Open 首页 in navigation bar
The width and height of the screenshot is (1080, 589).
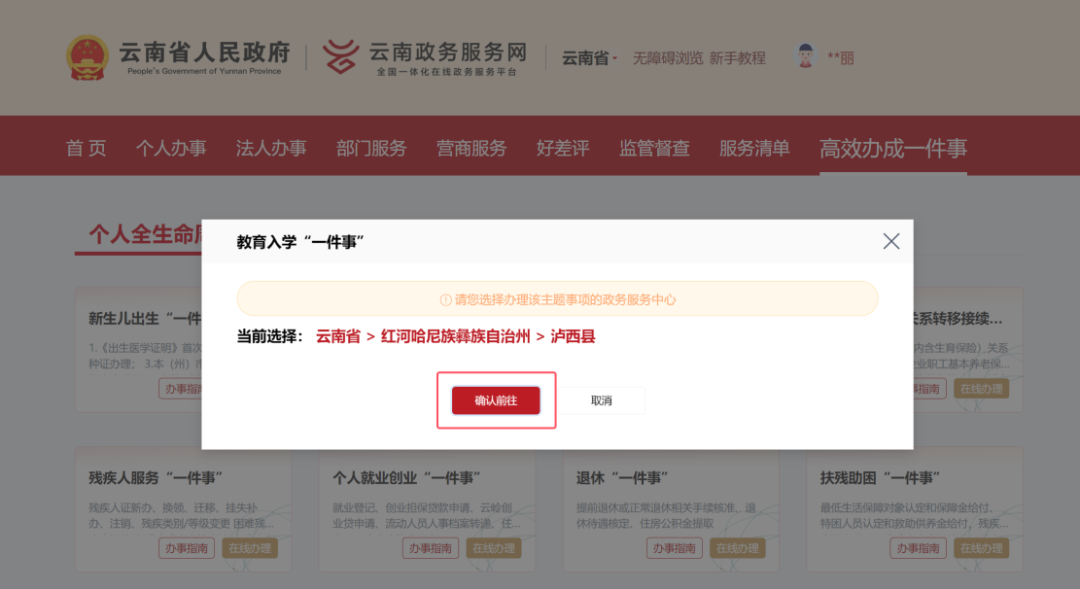86,148
